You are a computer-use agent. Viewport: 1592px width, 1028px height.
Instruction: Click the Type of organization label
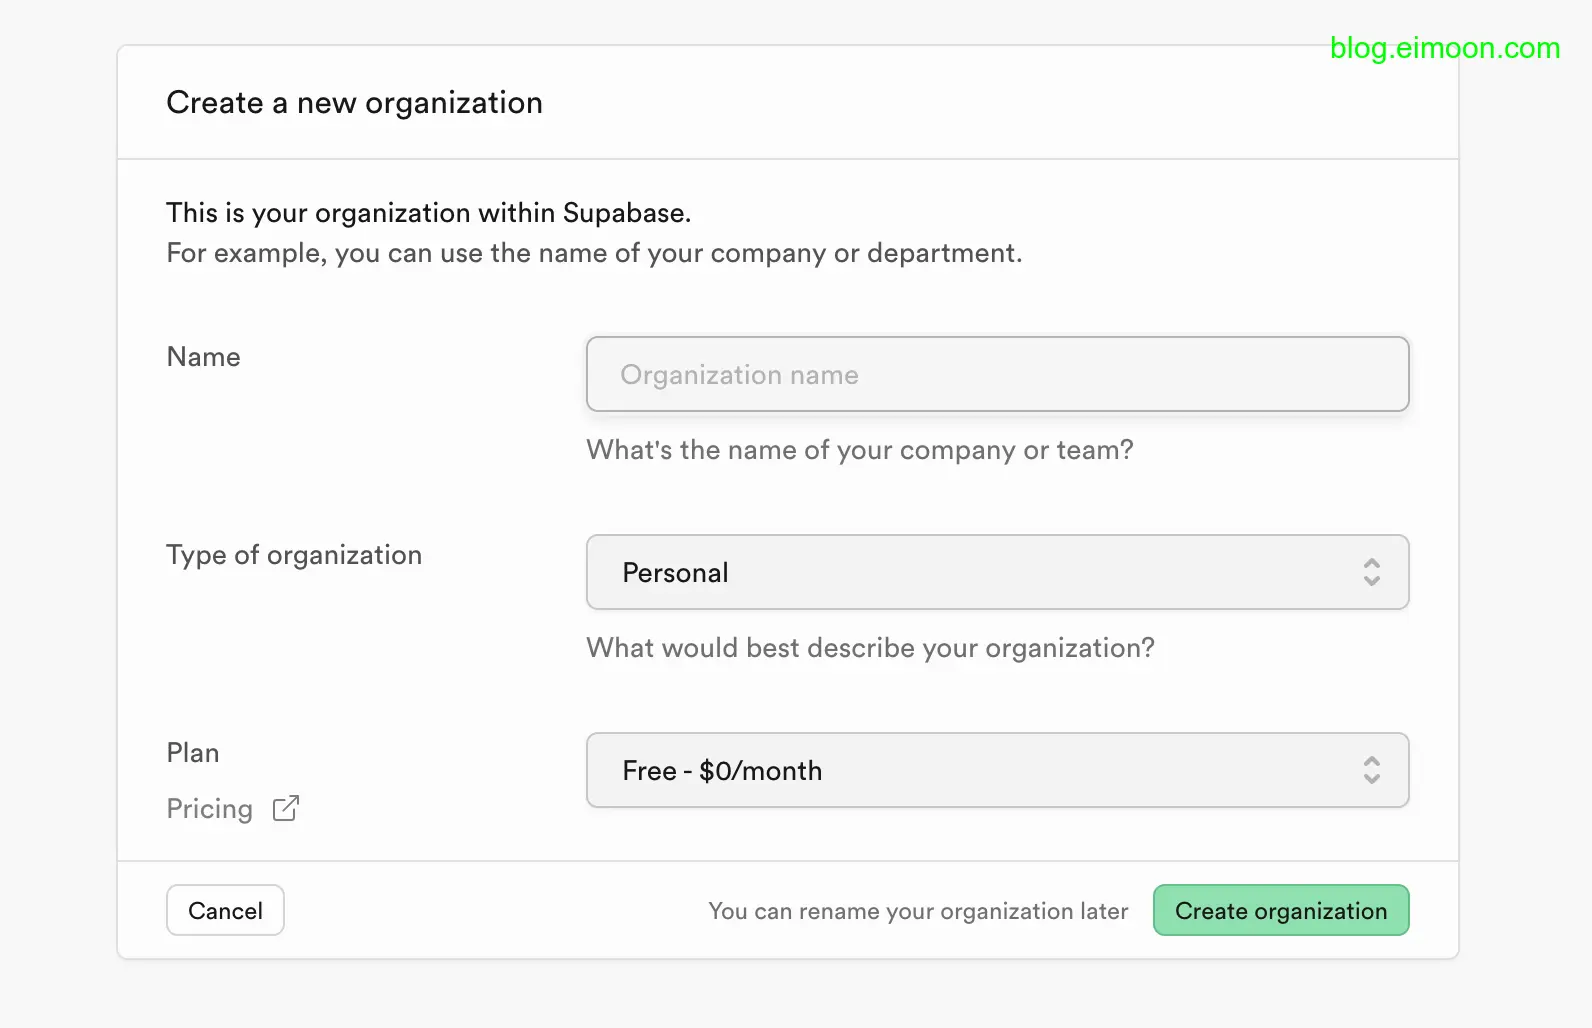coord(294,555)
